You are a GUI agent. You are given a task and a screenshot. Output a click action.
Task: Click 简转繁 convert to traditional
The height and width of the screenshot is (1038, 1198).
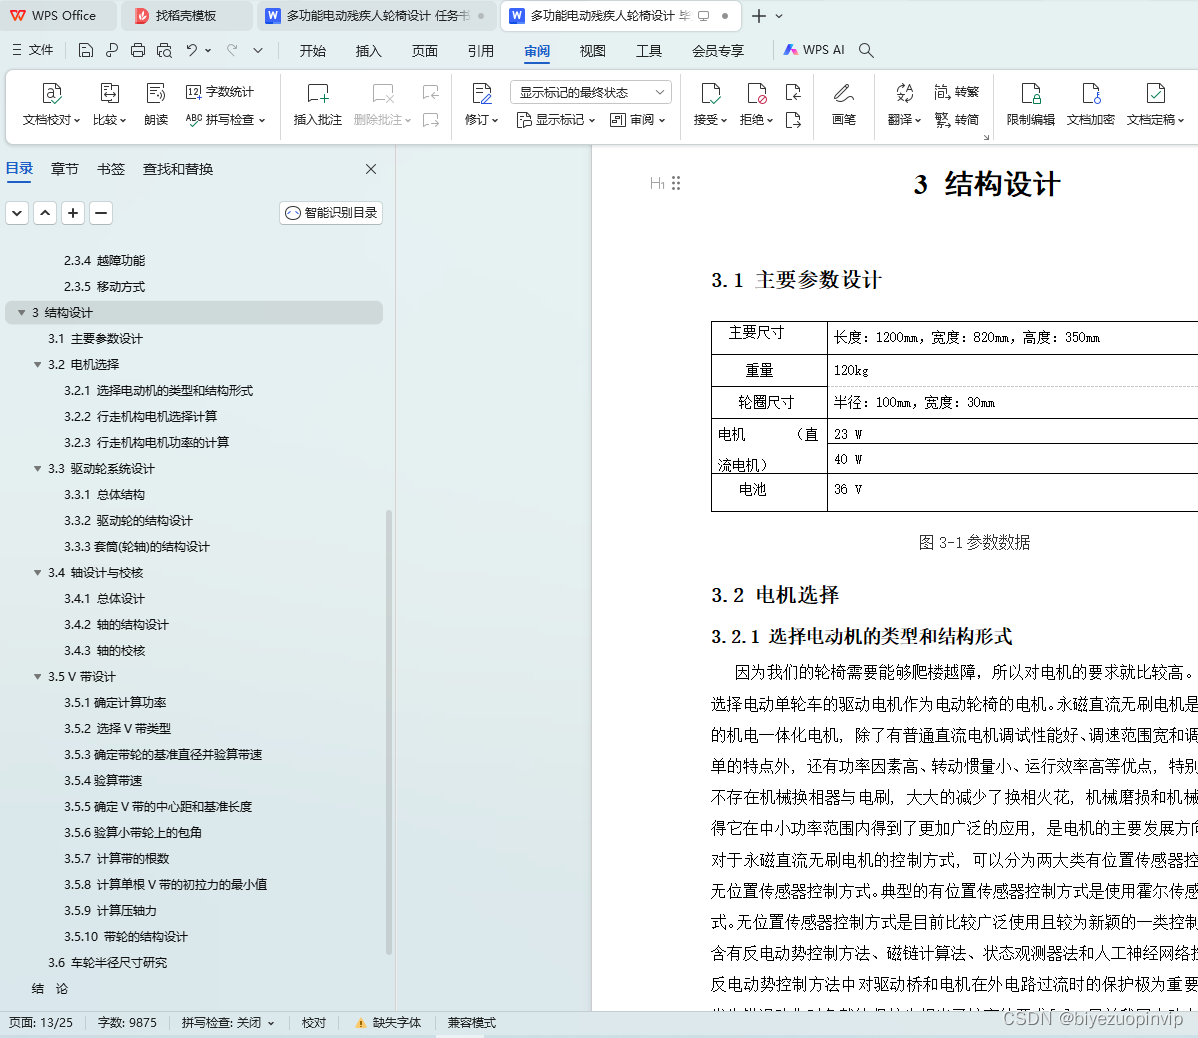(957, 92)
